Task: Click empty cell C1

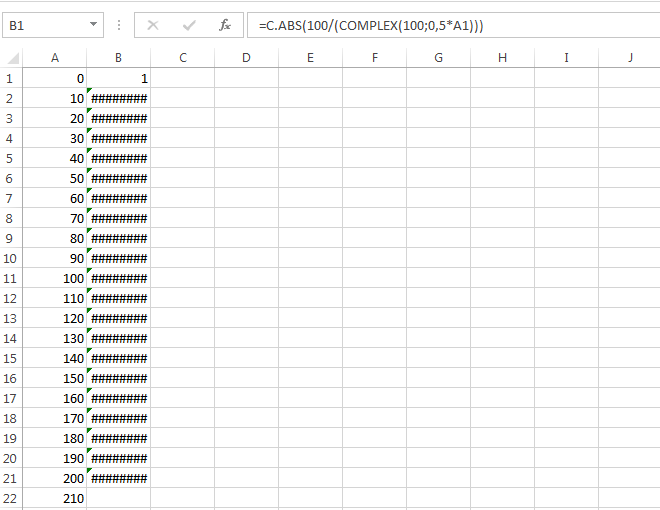Action: pos(183,78)
